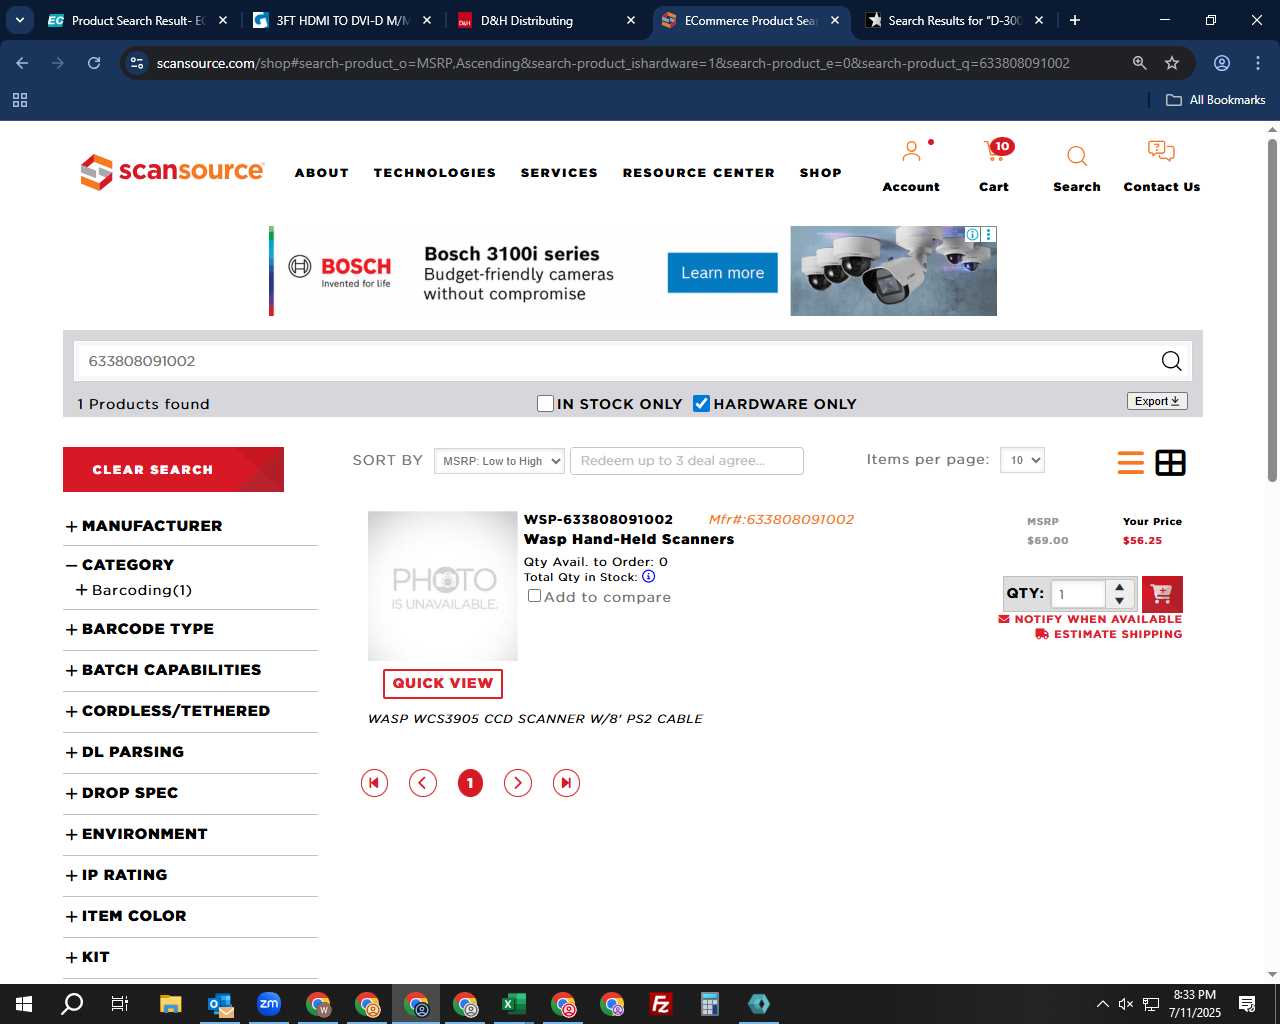Open the RESOURCE CENTER menu
The image size is (1280, 1024).
699,173
